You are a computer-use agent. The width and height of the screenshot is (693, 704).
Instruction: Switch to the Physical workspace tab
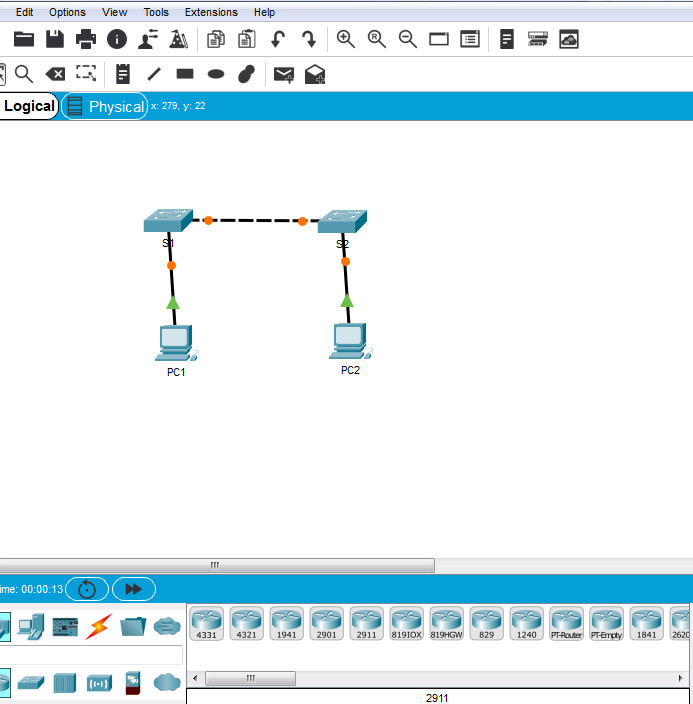[x=105, y=106]
